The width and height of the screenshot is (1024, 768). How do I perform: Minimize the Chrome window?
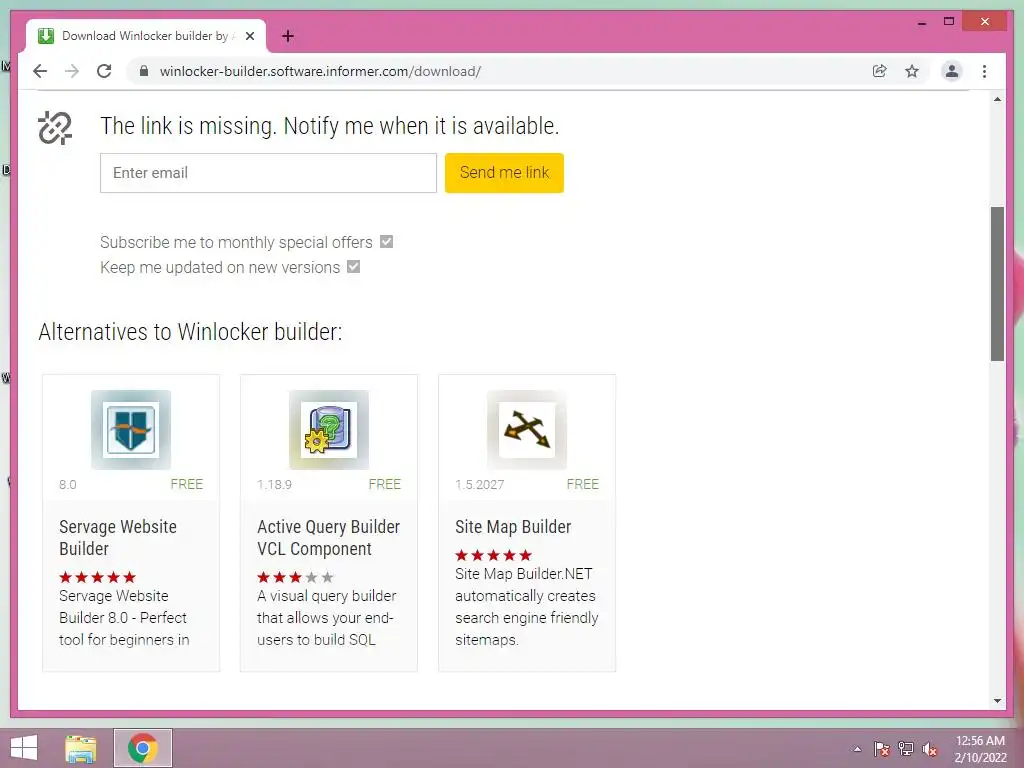point(921,22)
